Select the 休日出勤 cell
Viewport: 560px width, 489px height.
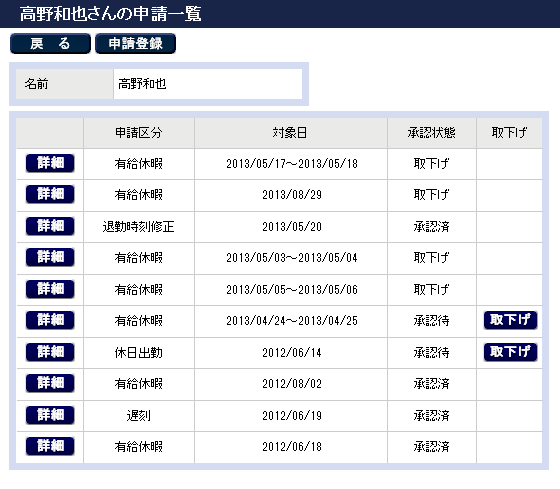(139, 353)
